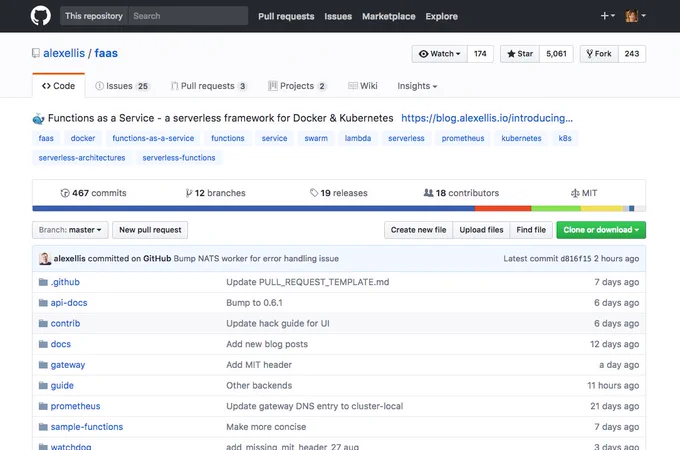680x450 pixels.
Task: Click the red segment of language bar
Action: (x=503, y=209)
